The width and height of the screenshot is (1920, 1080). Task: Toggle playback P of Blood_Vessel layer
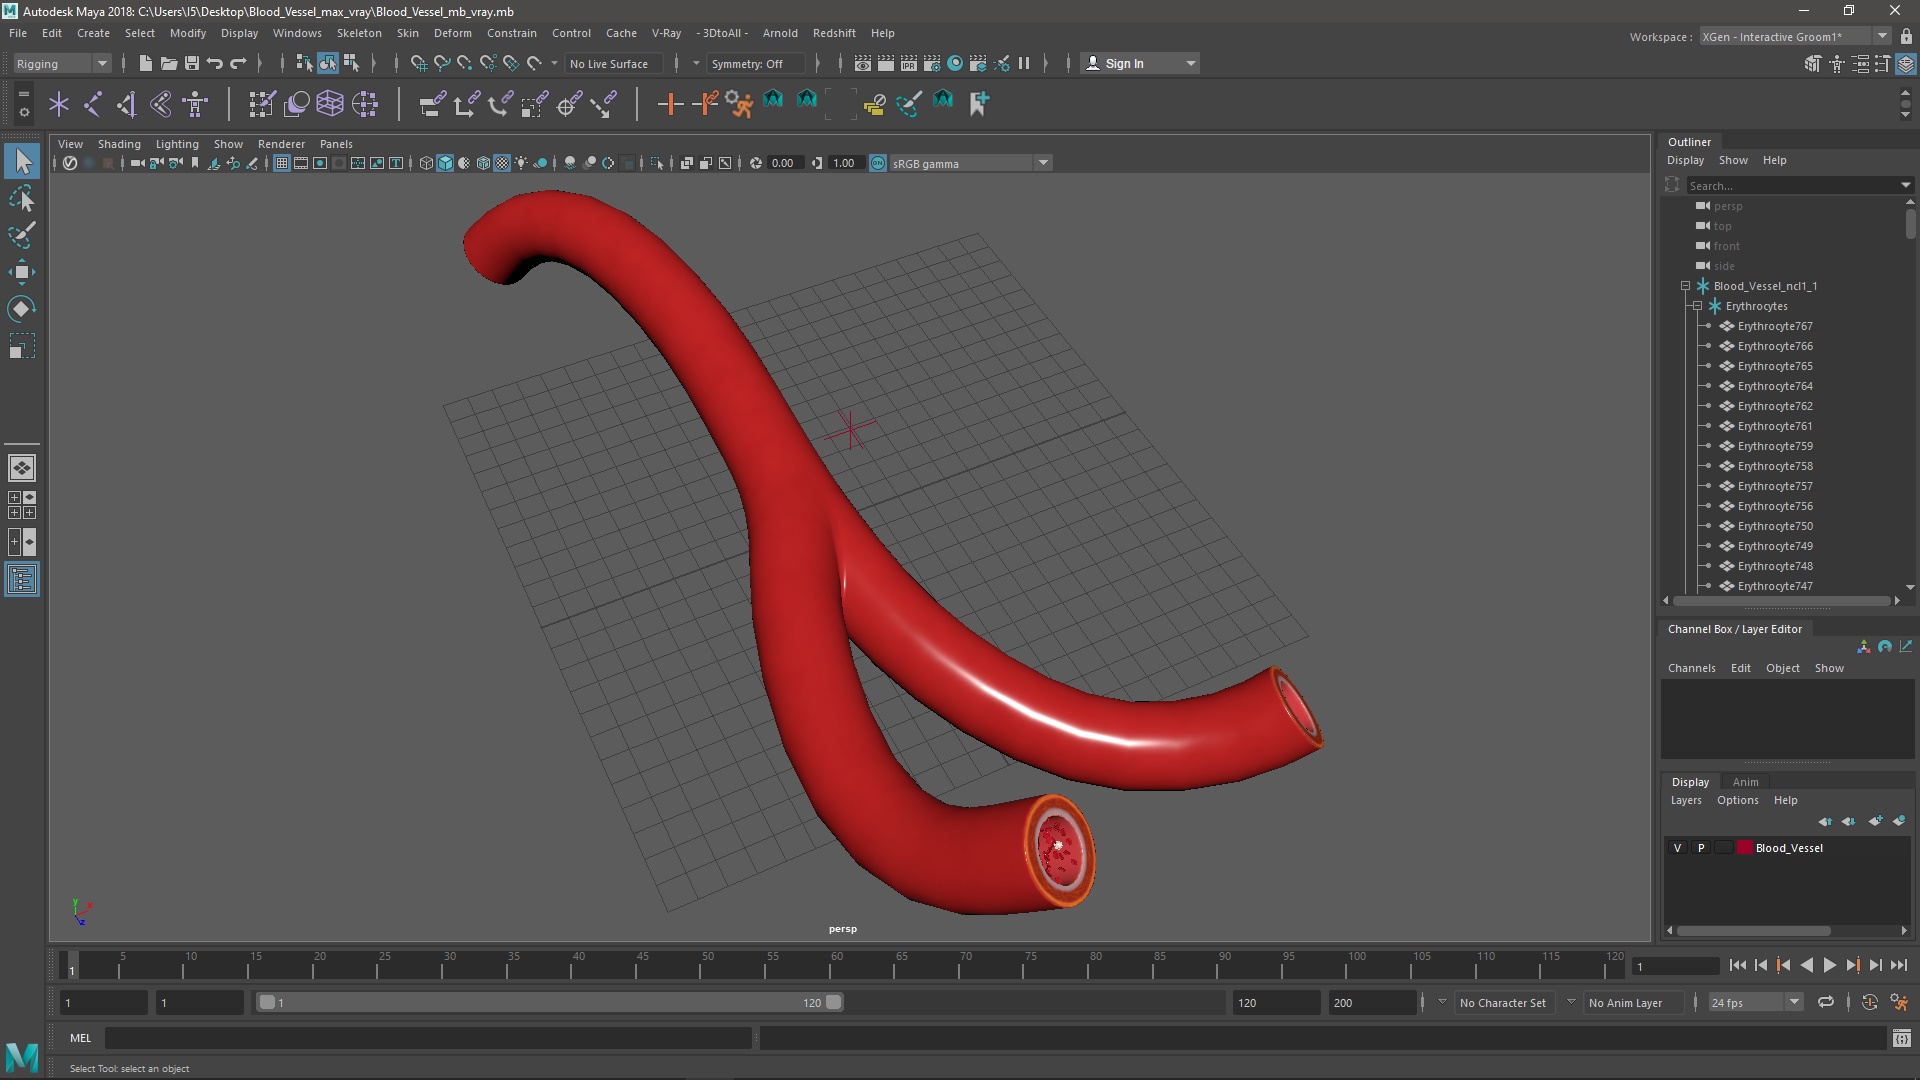1700,848
